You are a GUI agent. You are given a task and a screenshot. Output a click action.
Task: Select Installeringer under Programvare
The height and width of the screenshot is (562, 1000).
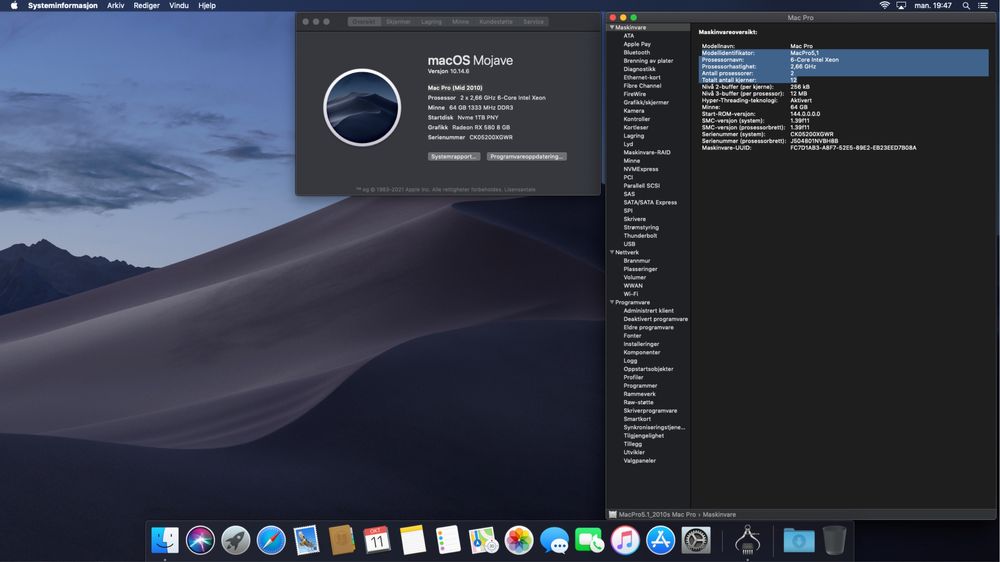tap(641, 344)
